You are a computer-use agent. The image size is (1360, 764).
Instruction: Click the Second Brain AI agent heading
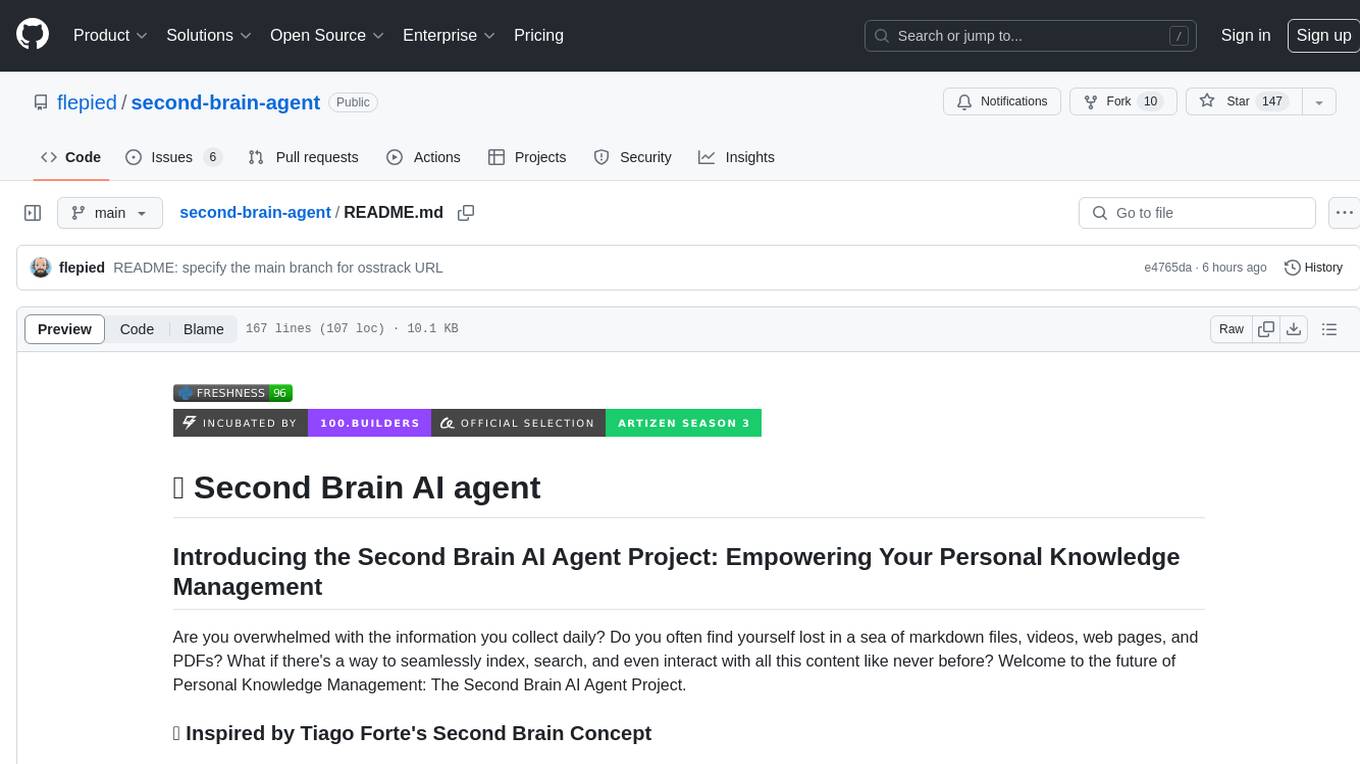point(357,487)
